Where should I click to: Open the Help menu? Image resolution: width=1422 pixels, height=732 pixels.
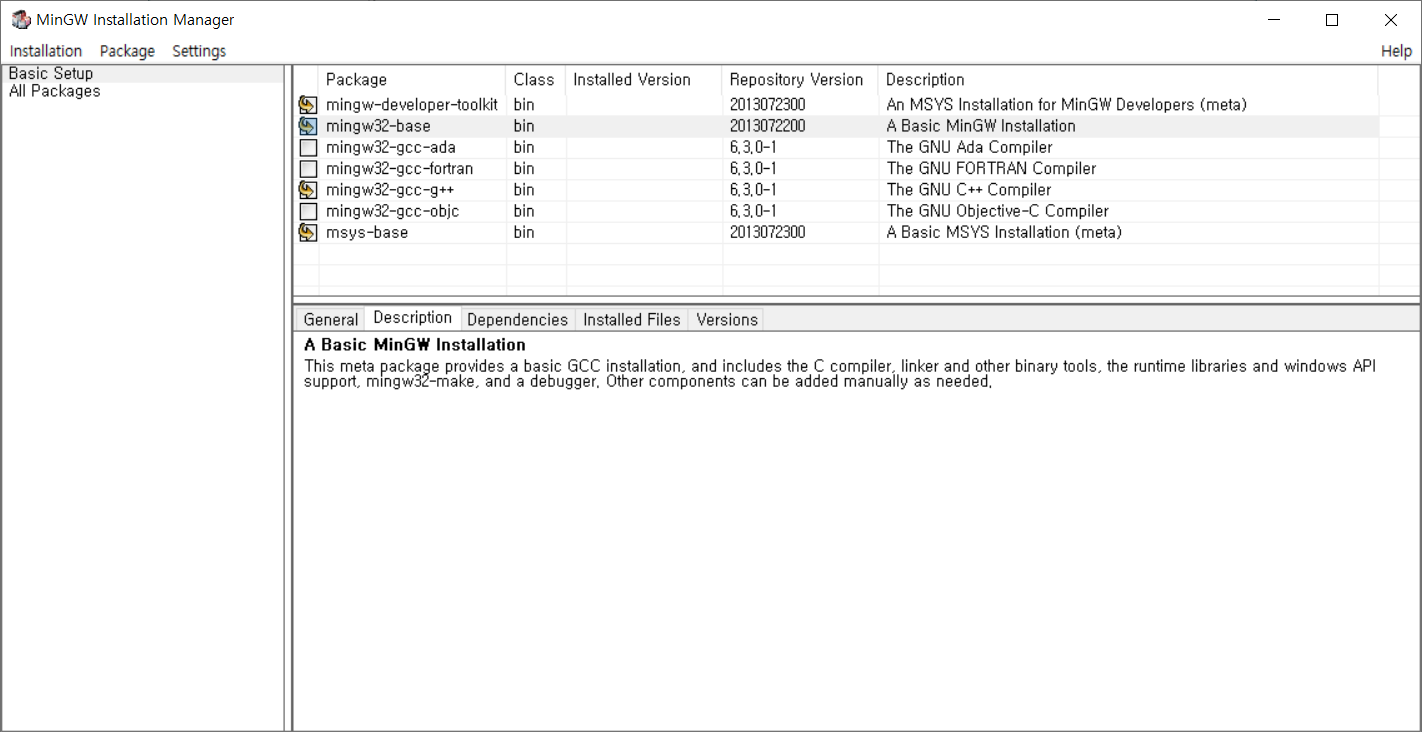(1396, 51)
